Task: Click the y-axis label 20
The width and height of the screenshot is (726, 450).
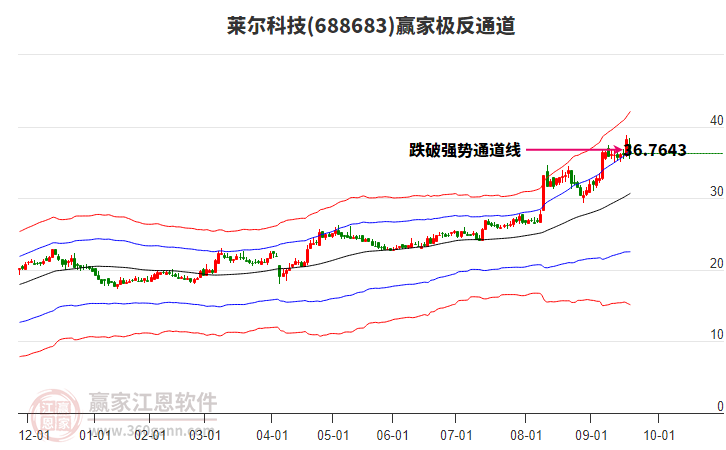Action: 716,263
